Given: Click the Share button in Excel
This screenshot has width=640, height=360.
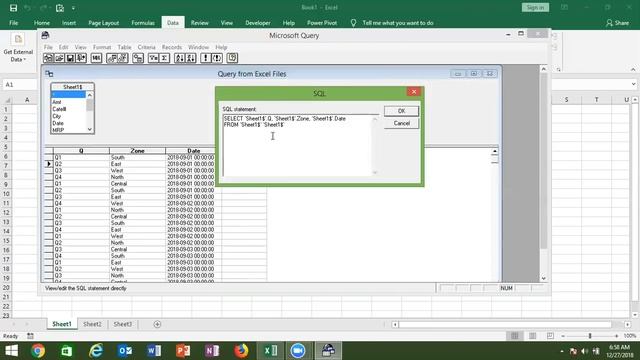Looking at the screenshot, I should click(618, 23).
